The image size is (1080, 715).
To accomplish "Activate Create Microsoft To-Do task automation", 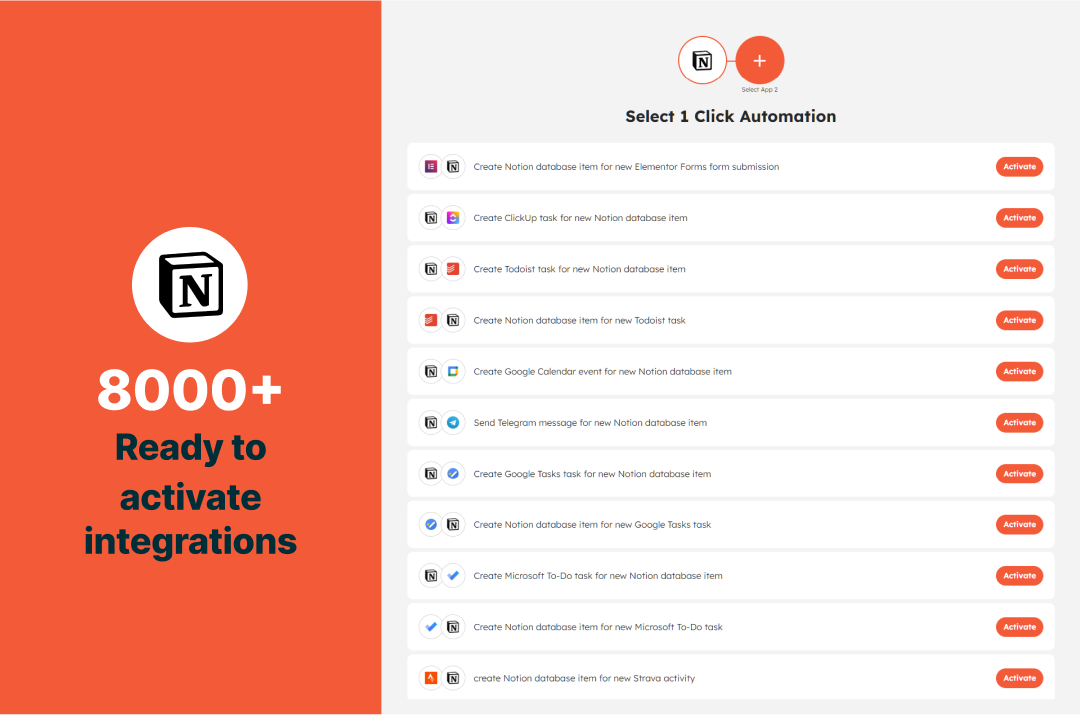I will click(x=1019, y=576).
